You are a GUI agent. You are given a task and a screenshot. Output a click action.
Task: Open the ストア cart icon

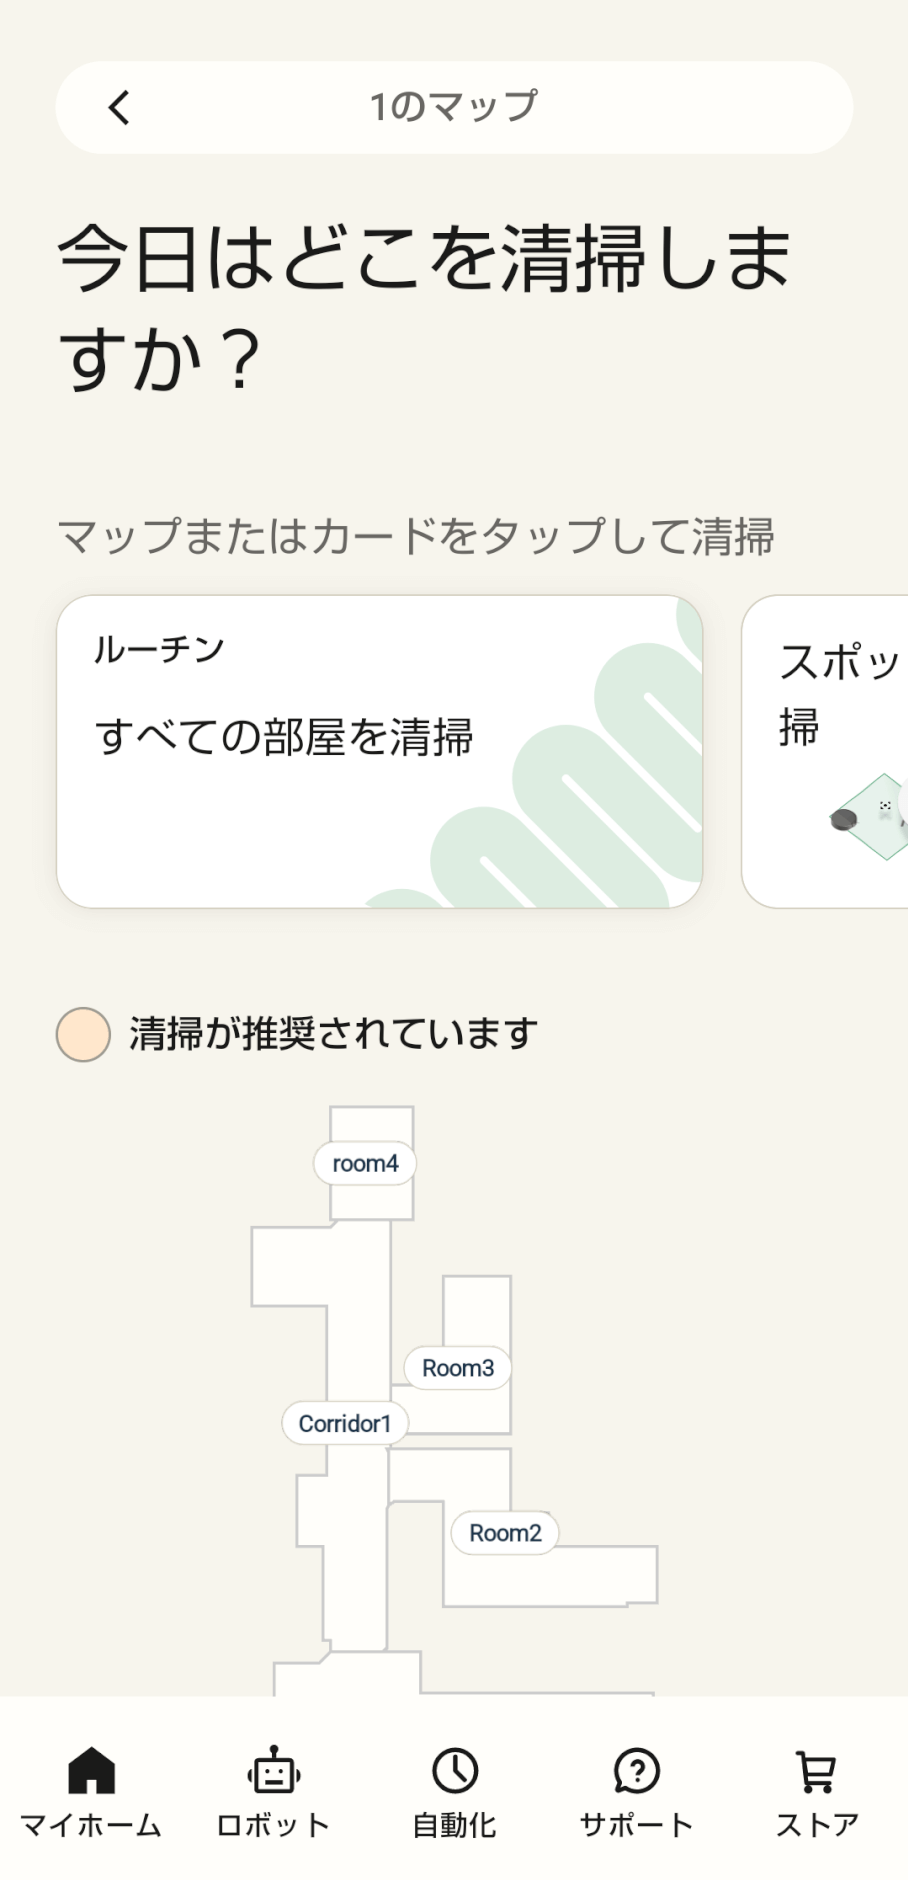817,1771
